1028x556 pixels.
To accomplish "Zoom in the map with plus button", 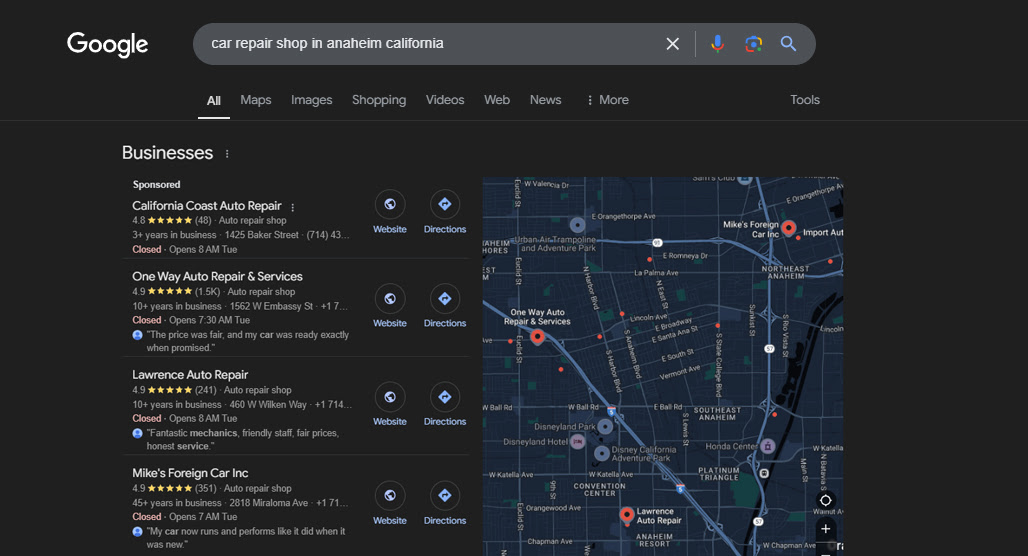I will click(x=825, y=528).
